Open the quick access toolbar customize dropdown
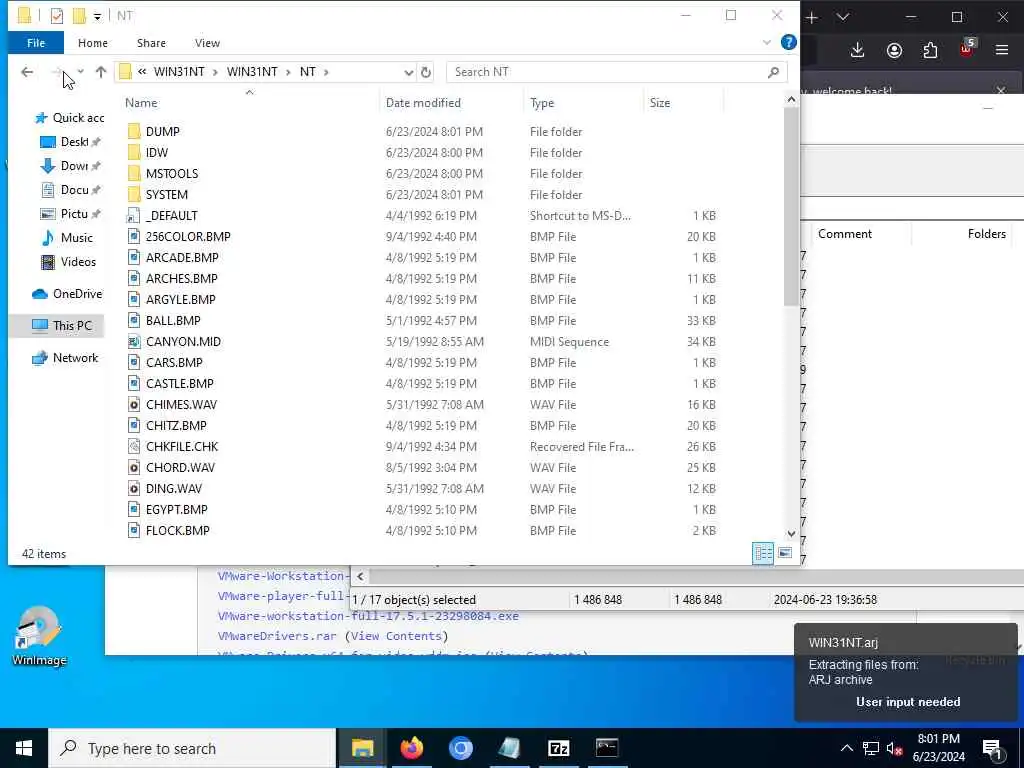1024x768 pixels. [97, 16]
